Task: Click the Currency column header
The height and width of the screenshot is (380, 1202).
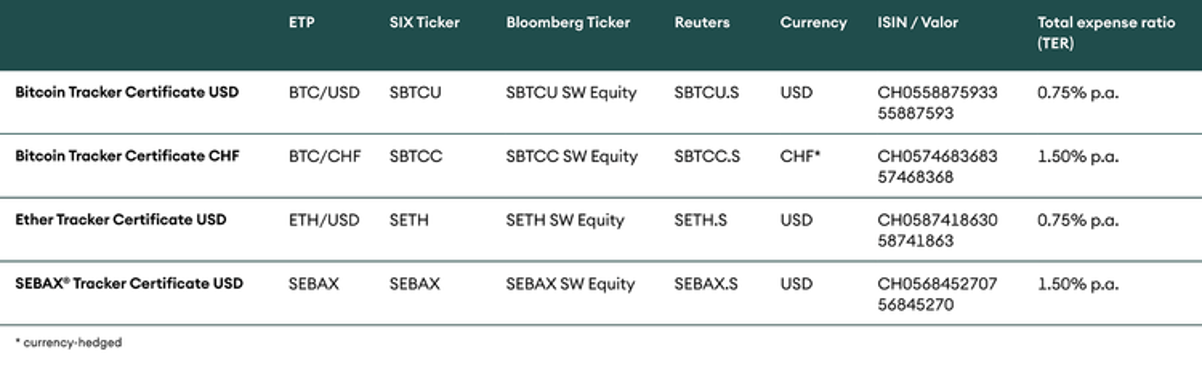Action: 813,23
